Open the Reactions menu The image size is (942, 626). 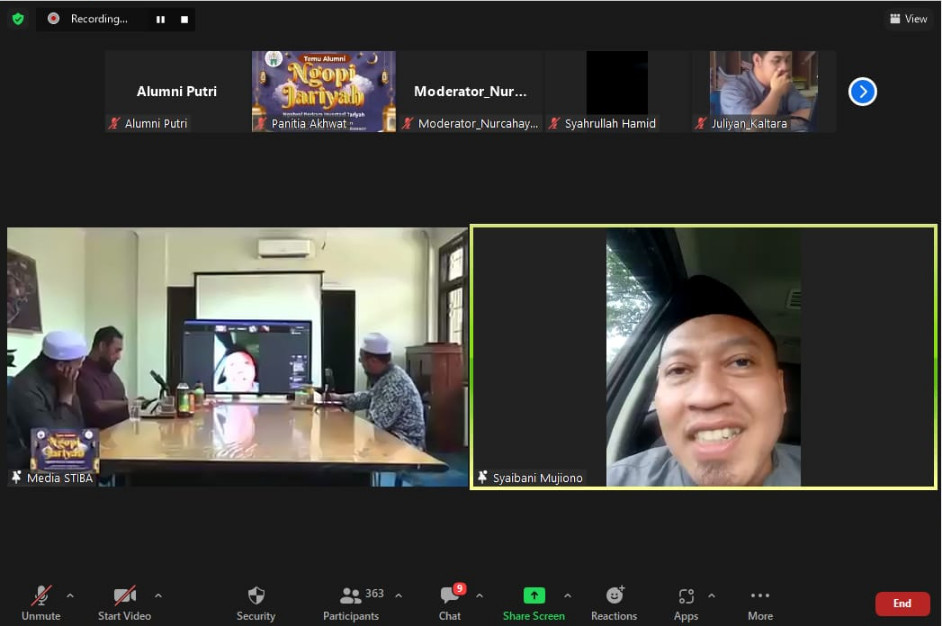(x=614, y=603)
